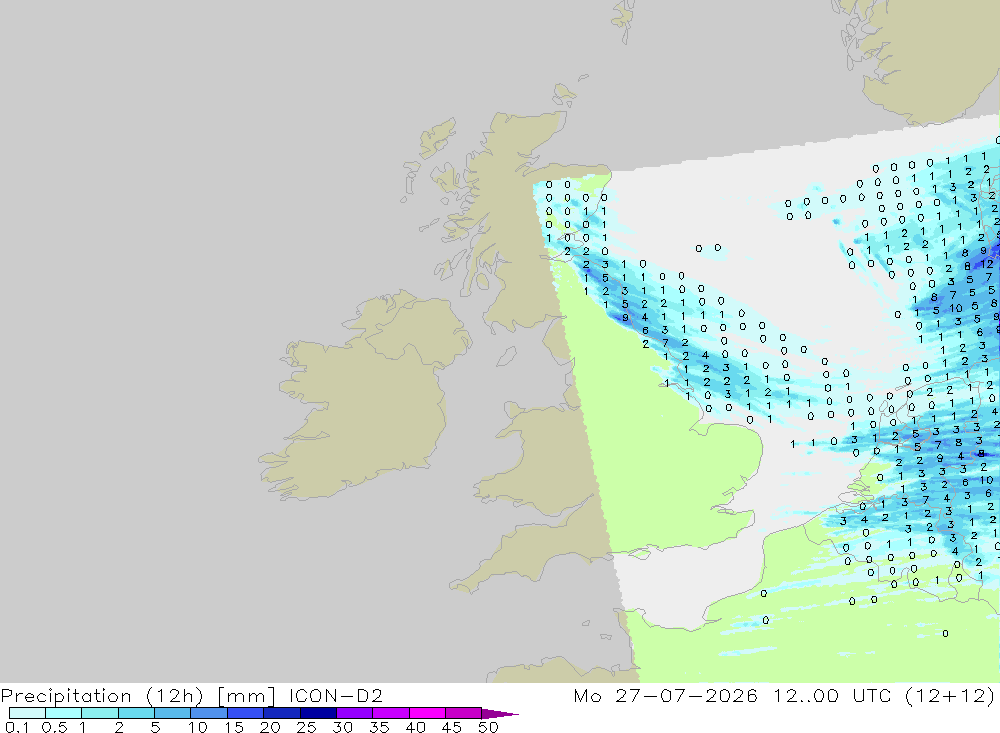
Task: Select the 2–5 mm legend color swatch
Action: [136, 713]
